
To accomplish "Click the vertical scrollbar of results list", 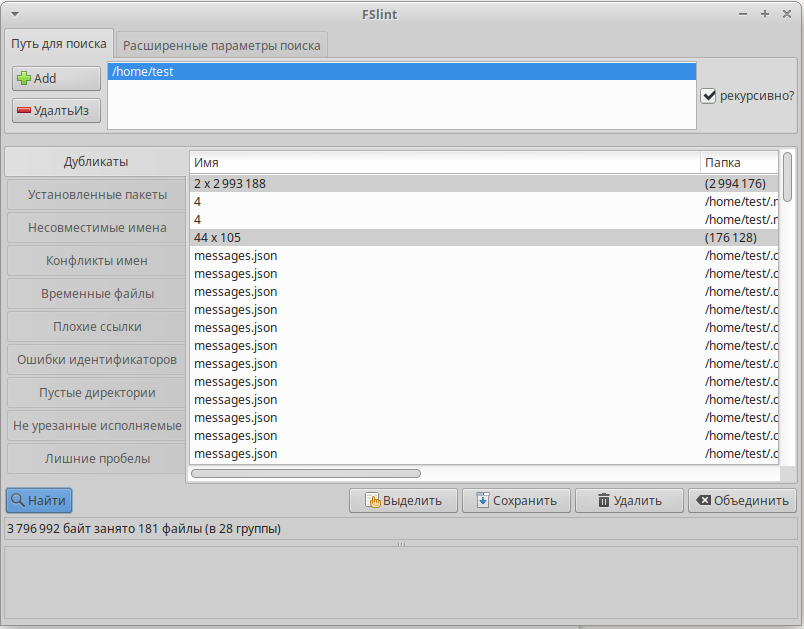I will tap(787, 177).
